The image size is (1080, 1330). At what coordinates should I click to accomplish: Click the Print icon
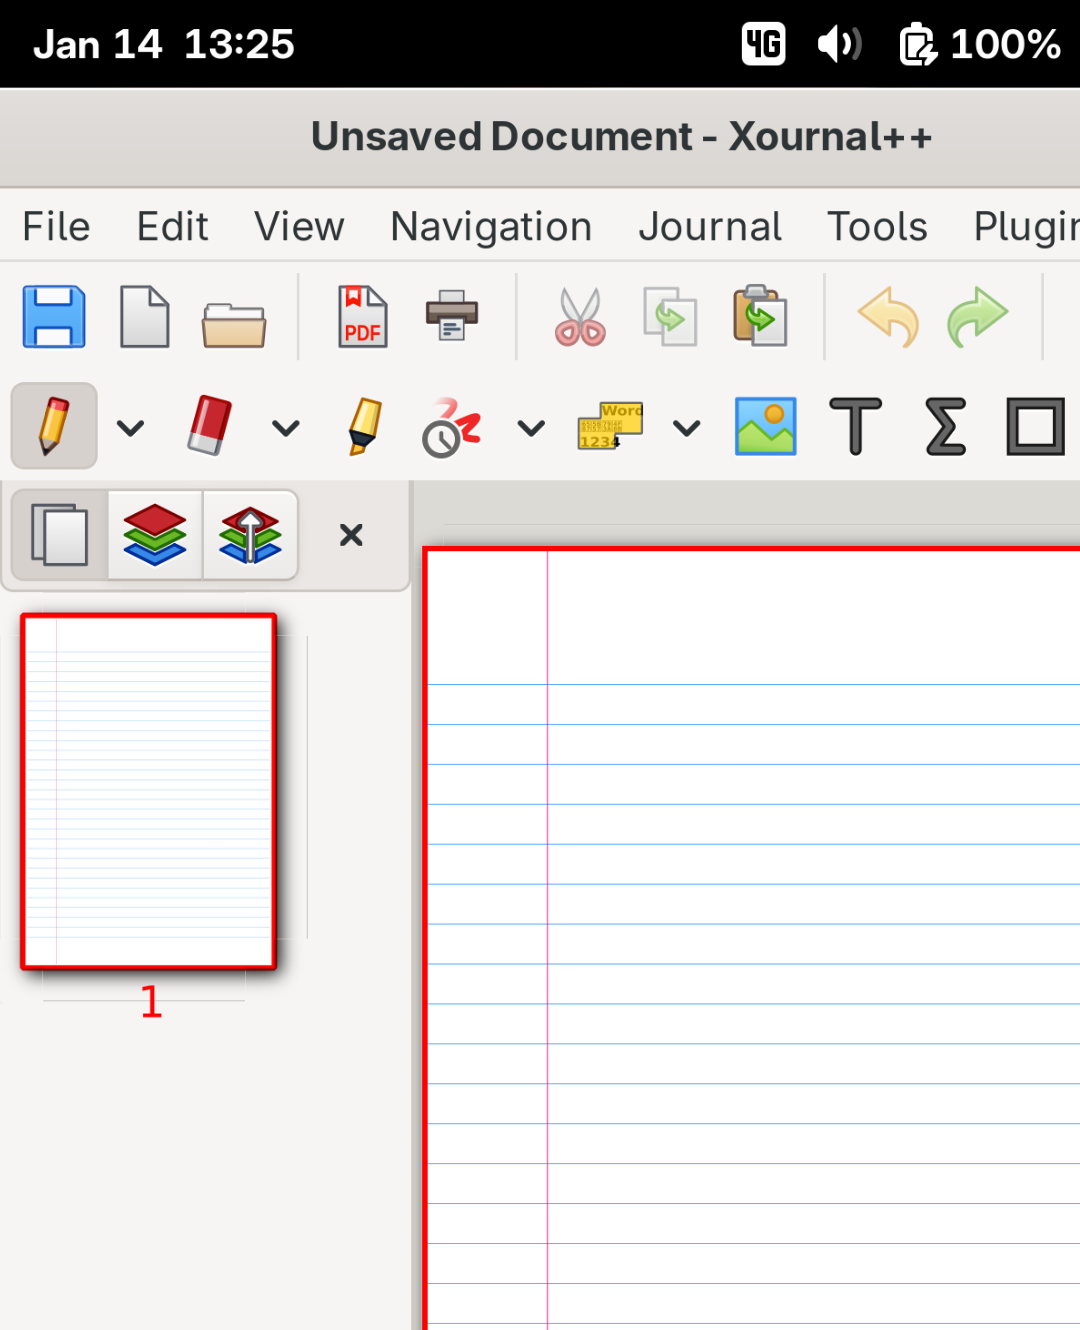point(452,317)
